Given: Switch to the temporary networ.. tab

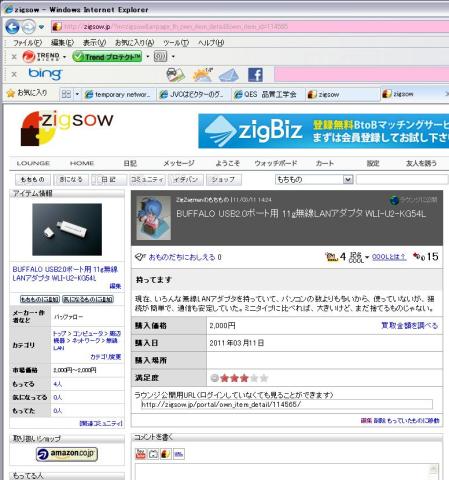Looking at the screenshot, I should point(119,95).
